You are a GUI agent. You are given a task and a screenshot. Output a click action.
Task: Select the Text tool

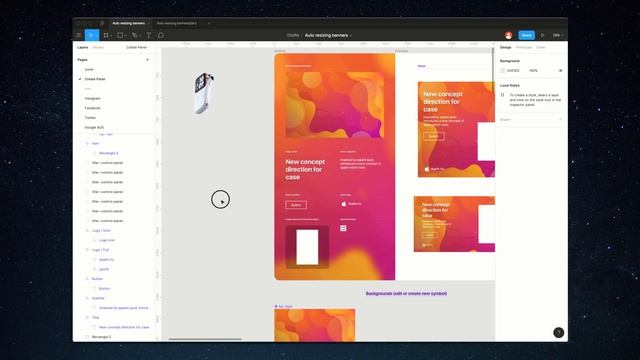pyautogui.click(x=149, y=36)
